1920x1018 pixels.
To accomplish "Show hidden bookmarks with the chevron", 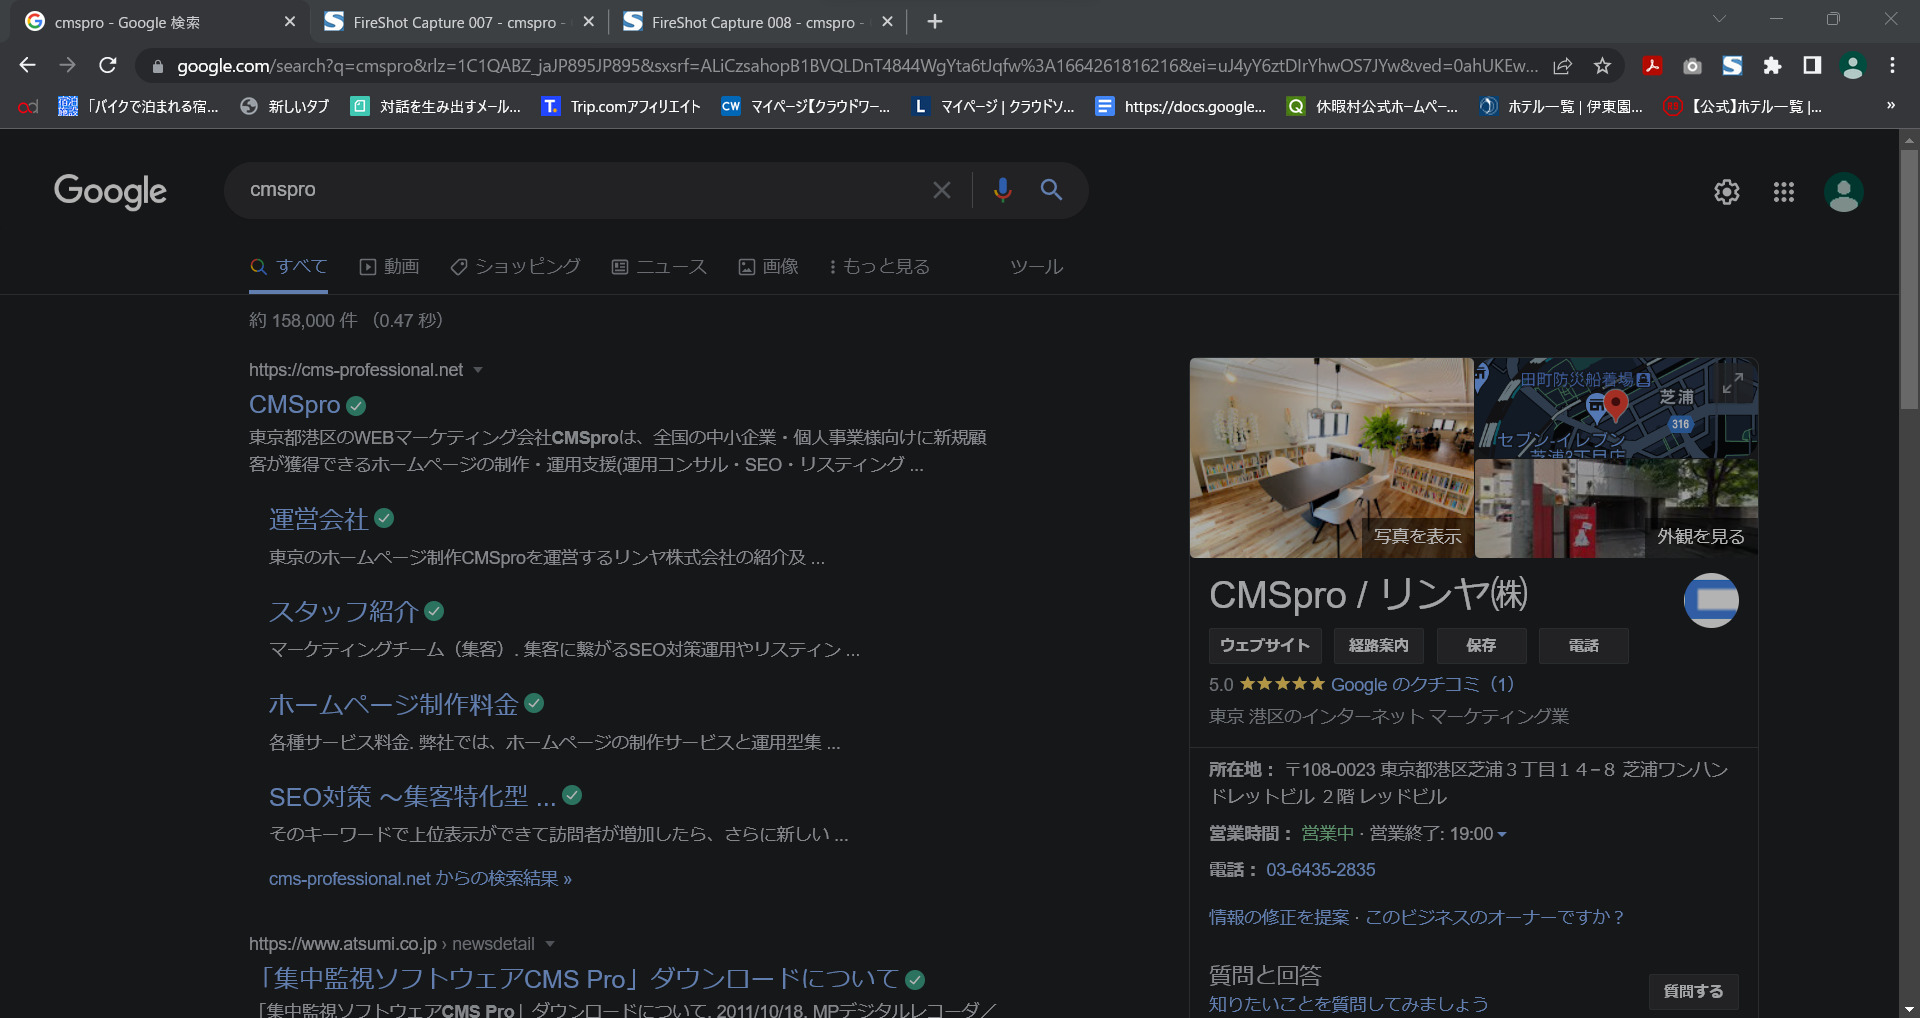I will pyautogui.click(x=1890, y=105).
